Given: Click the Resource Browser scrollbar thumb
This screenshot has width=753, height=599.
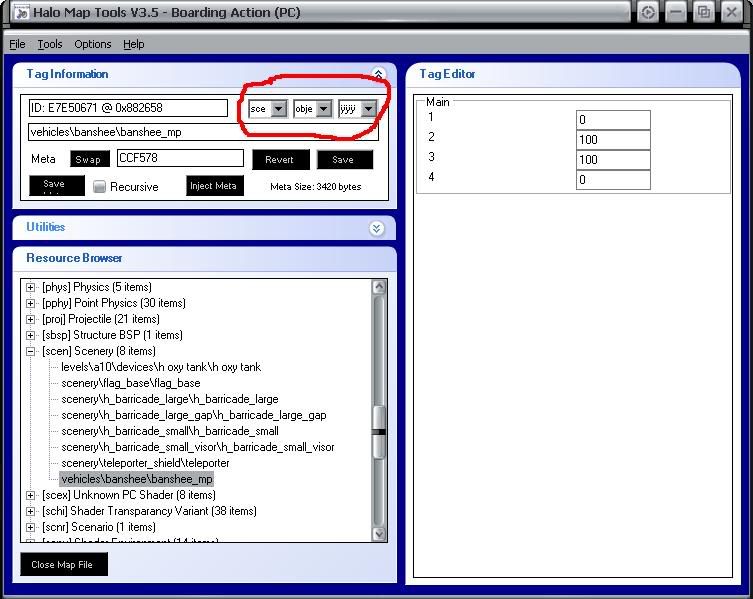Looking at the screenshot, I should [379, 431].
